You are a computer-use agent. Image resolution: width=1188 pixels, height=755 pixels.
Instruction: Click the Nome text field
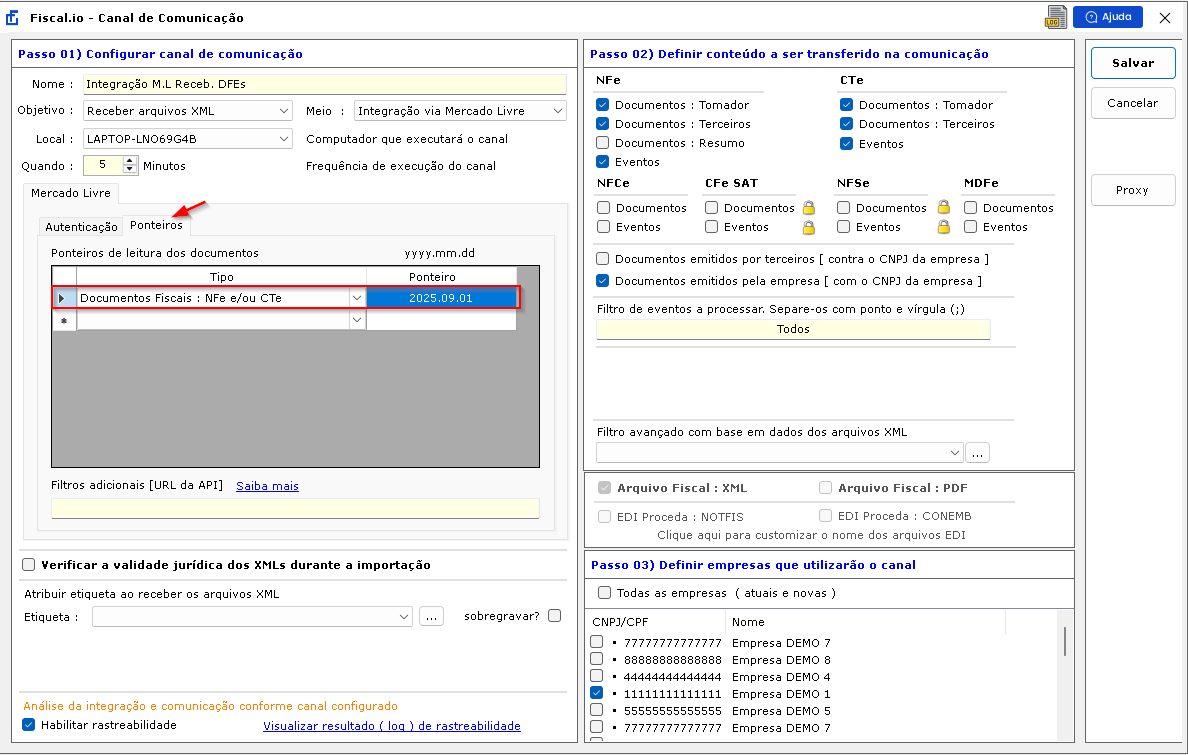[x=324, y=84]
